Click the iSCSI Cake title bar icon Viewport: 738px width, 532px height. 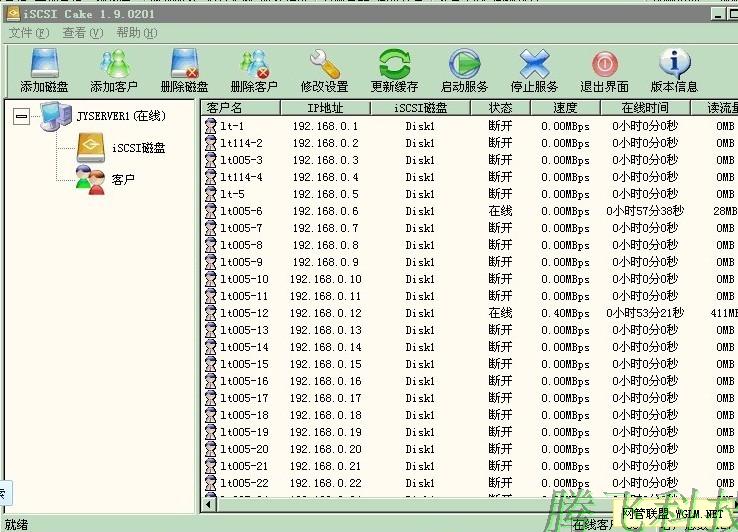click(14, 14)
